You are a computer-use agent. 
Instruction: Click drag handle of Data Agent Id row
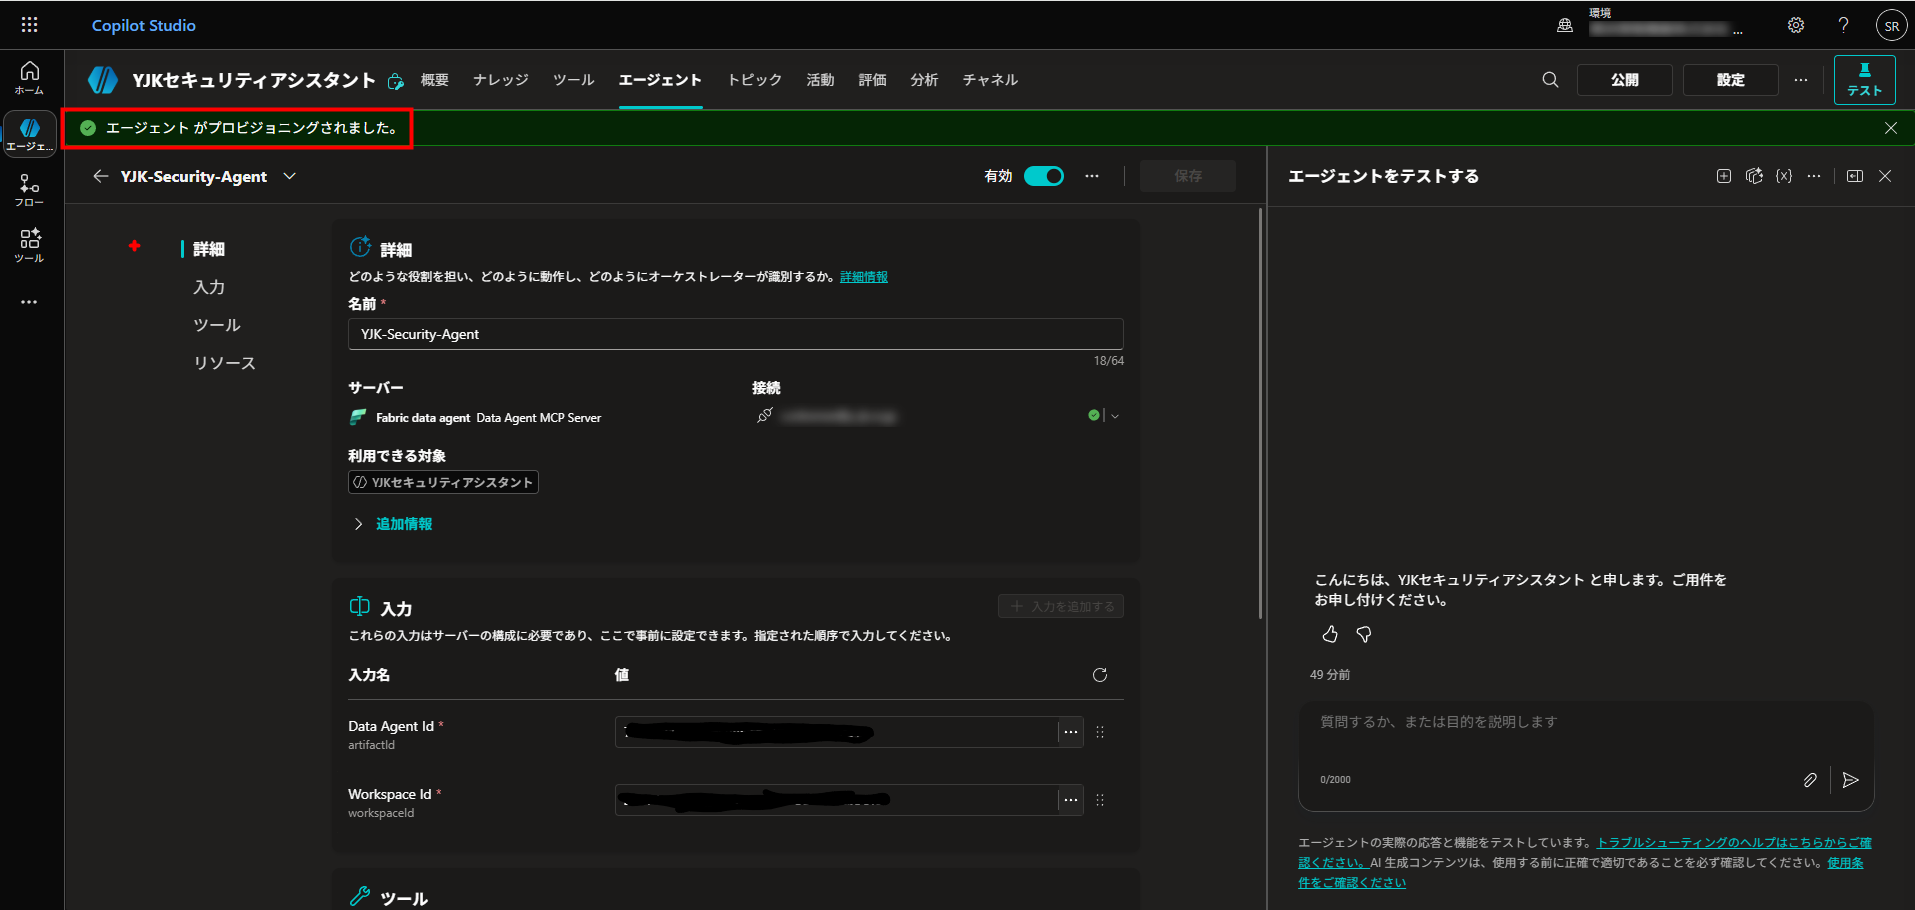(x=1100, y=732)
